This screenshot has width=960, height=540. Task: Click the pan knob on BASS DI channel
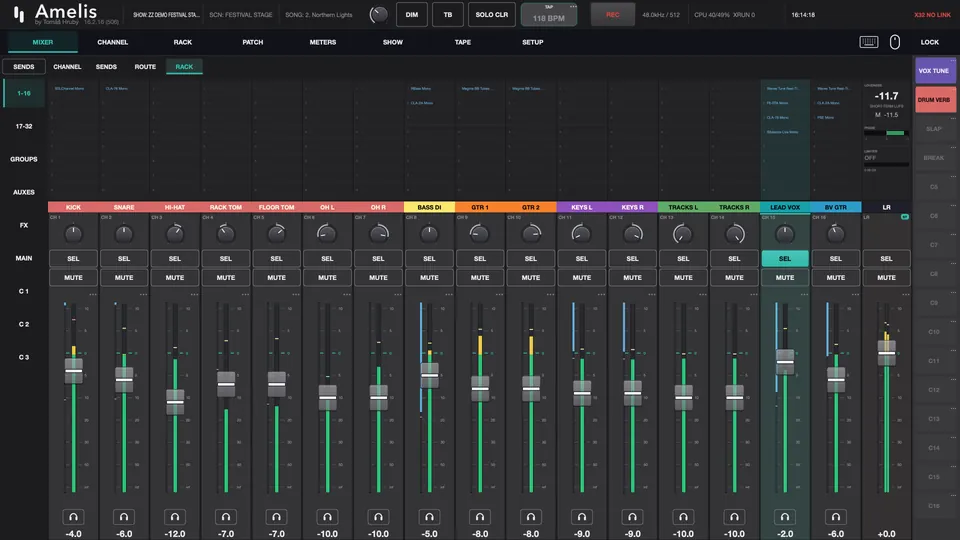tap(429, 233)
